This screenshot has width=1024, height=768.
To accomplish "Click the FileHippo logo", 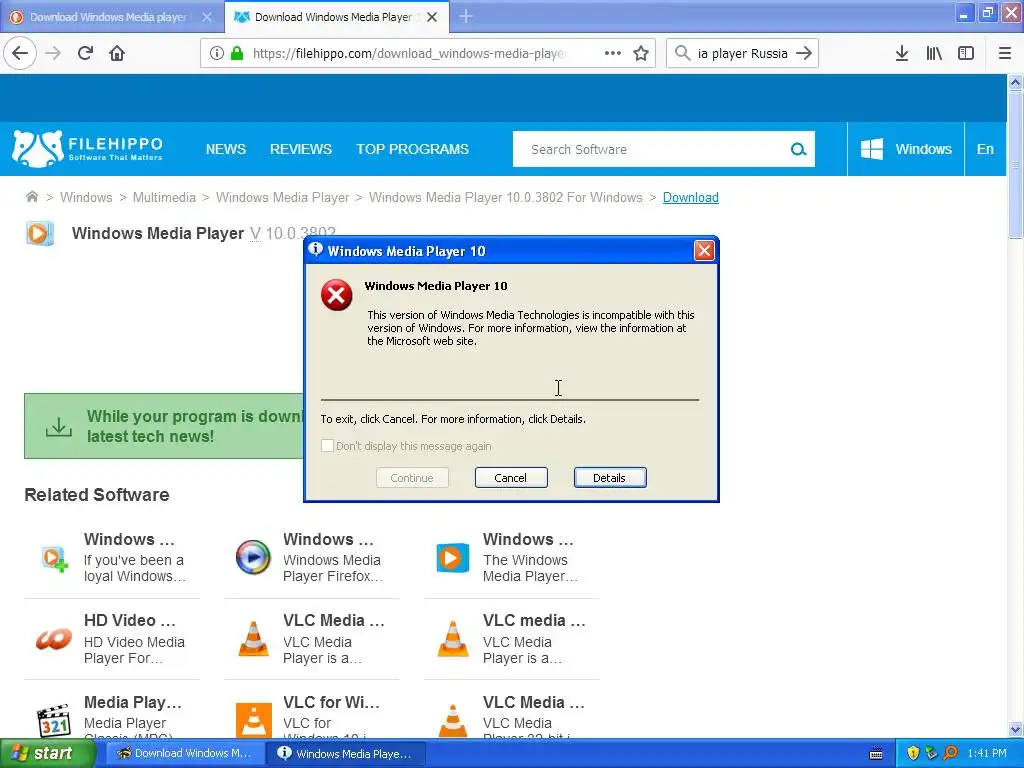I will [87, 148].
